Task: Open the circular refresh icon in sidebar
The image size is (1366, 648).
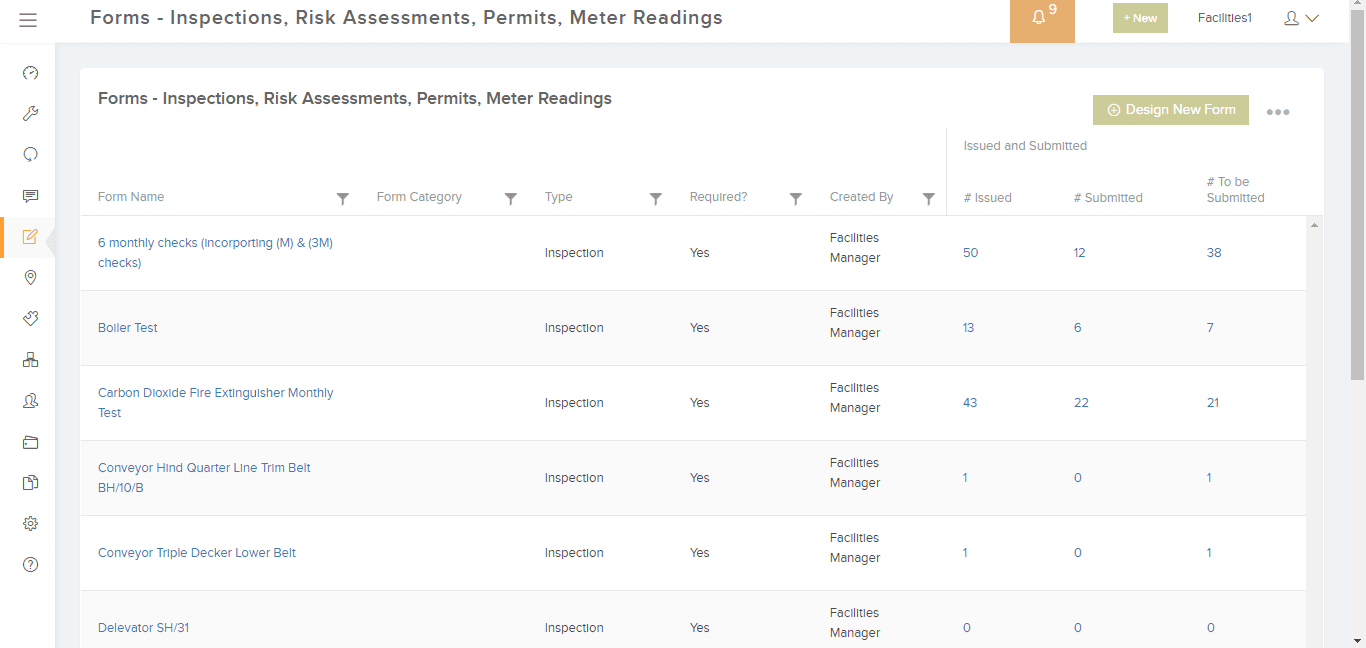Action: coord(30,154)
